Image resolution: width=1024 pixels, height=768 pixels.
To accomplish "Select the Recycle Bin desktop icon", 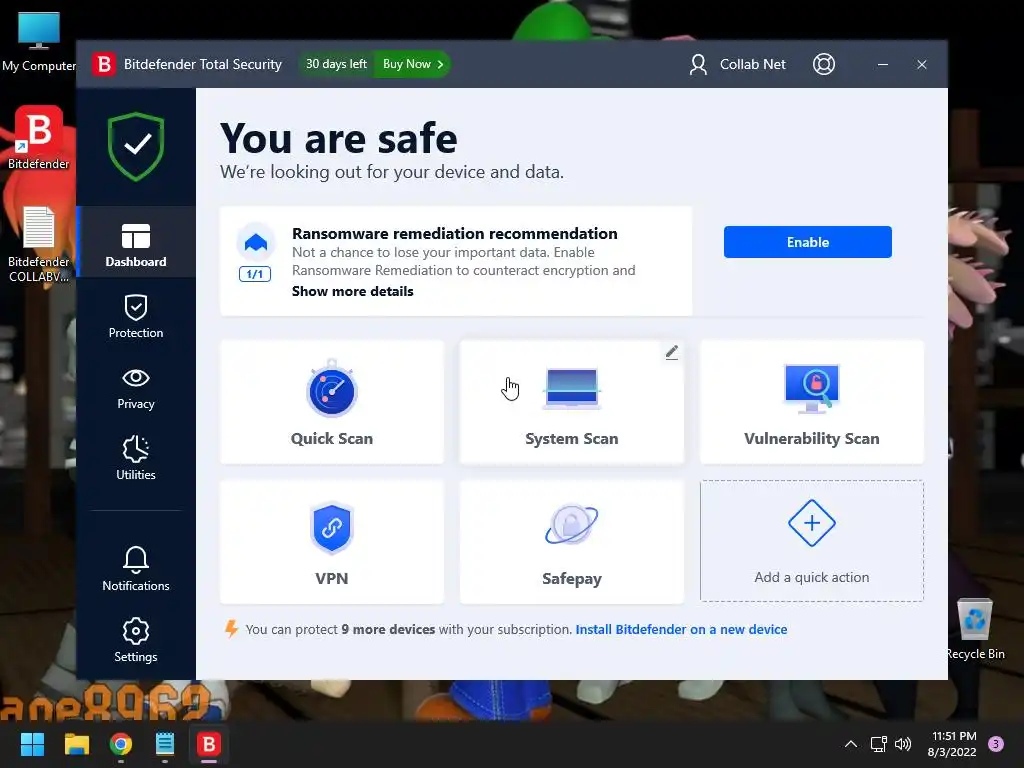I will click(x=975, y=630).
